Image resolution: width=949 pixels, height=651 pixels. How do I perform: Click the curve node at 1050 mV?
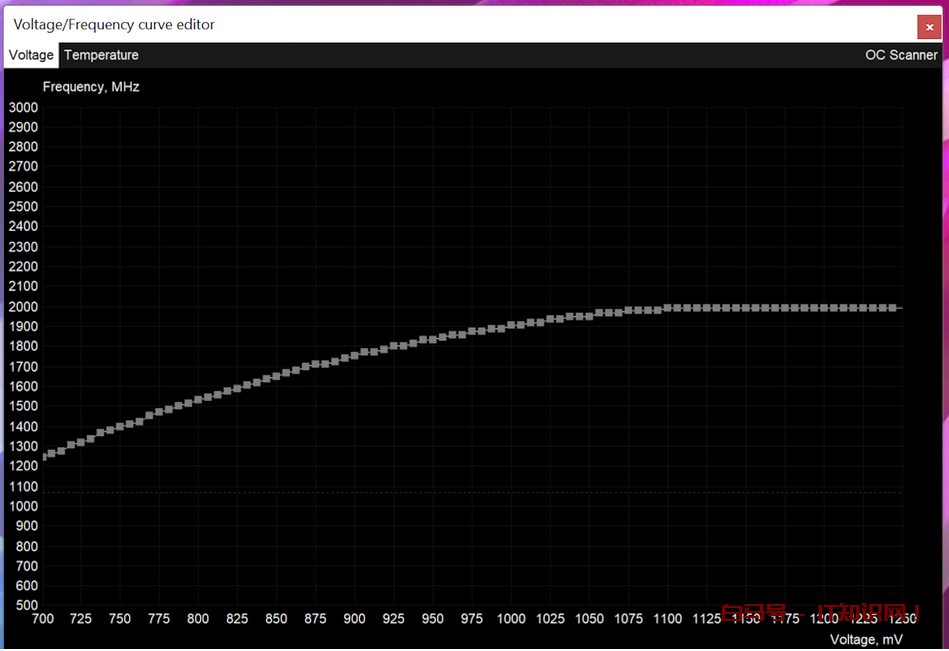click(x=589, y=316)
